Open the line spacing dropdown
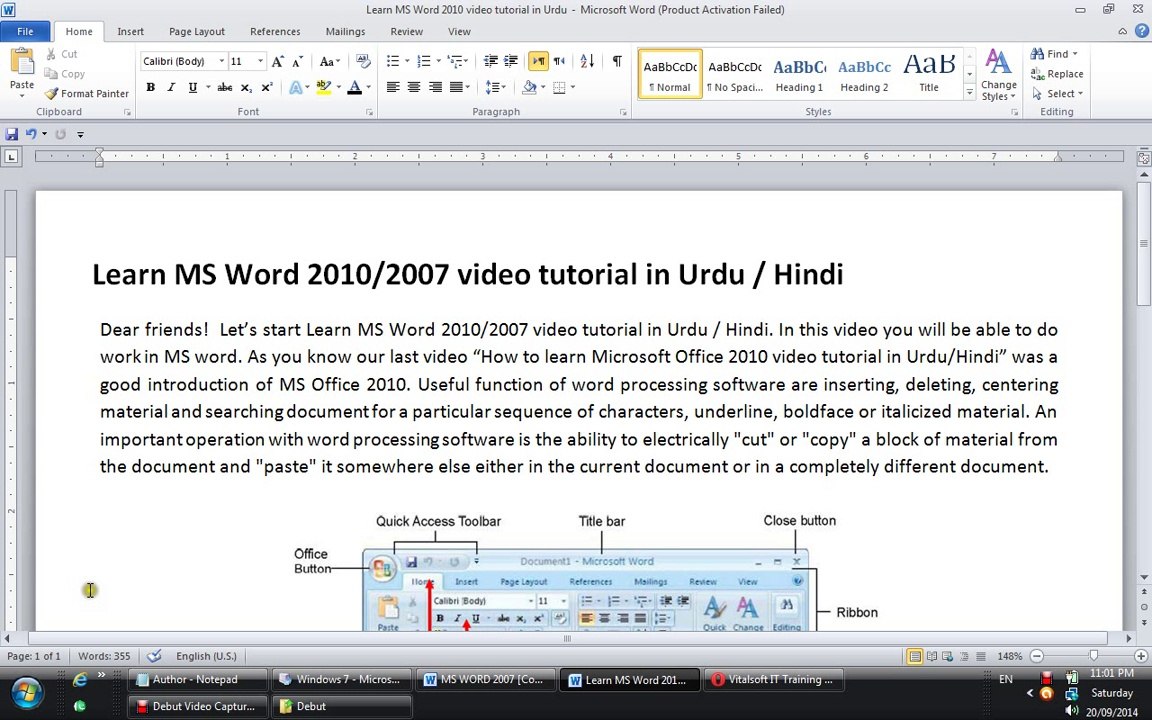 tap(496, 87)
